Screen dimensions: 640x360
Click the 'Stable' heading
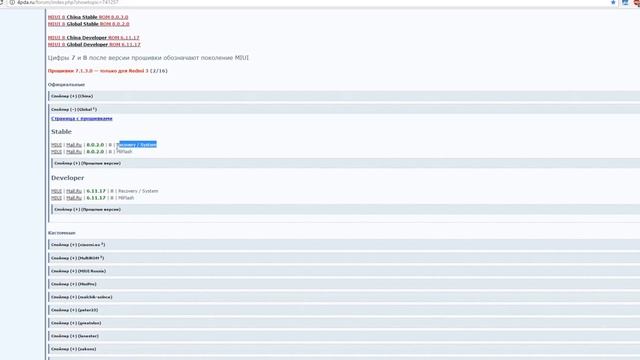[x=61, y=132]
